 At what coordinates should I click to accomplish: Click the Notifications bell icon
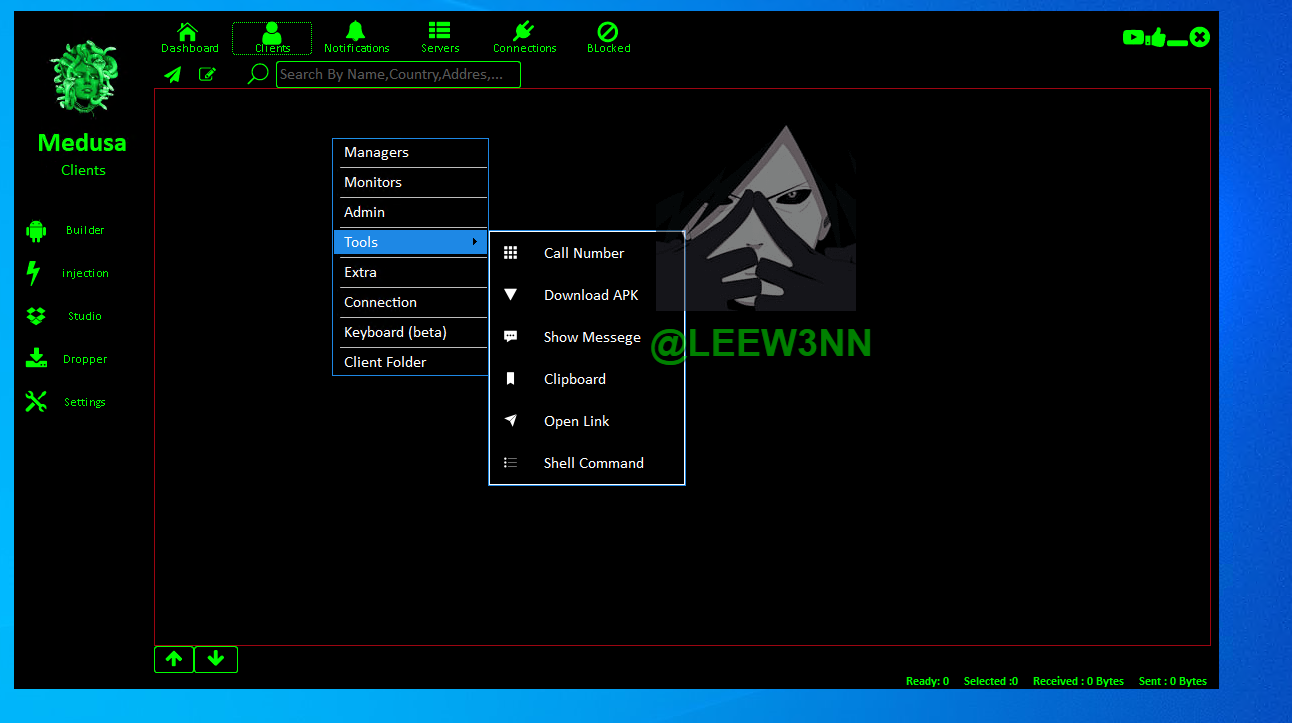356,32
